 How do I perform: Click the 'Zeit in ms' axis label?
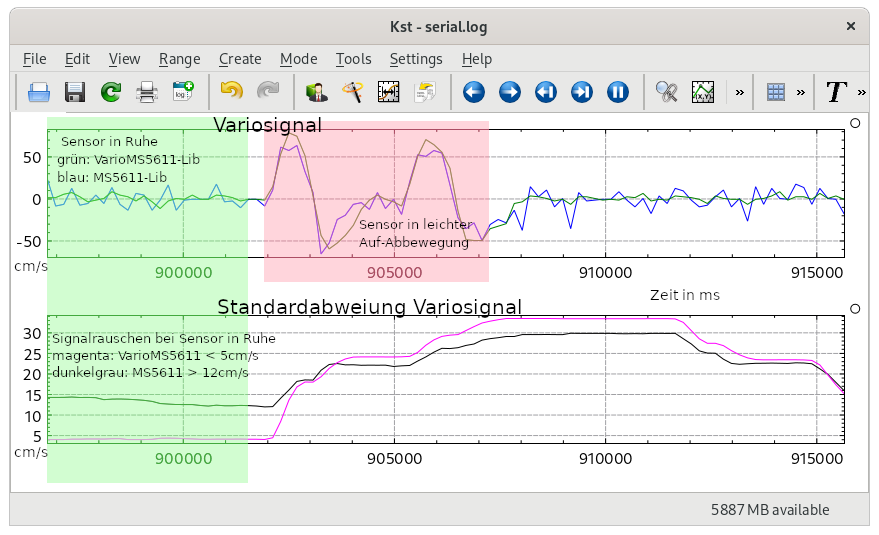pos(684,295)
